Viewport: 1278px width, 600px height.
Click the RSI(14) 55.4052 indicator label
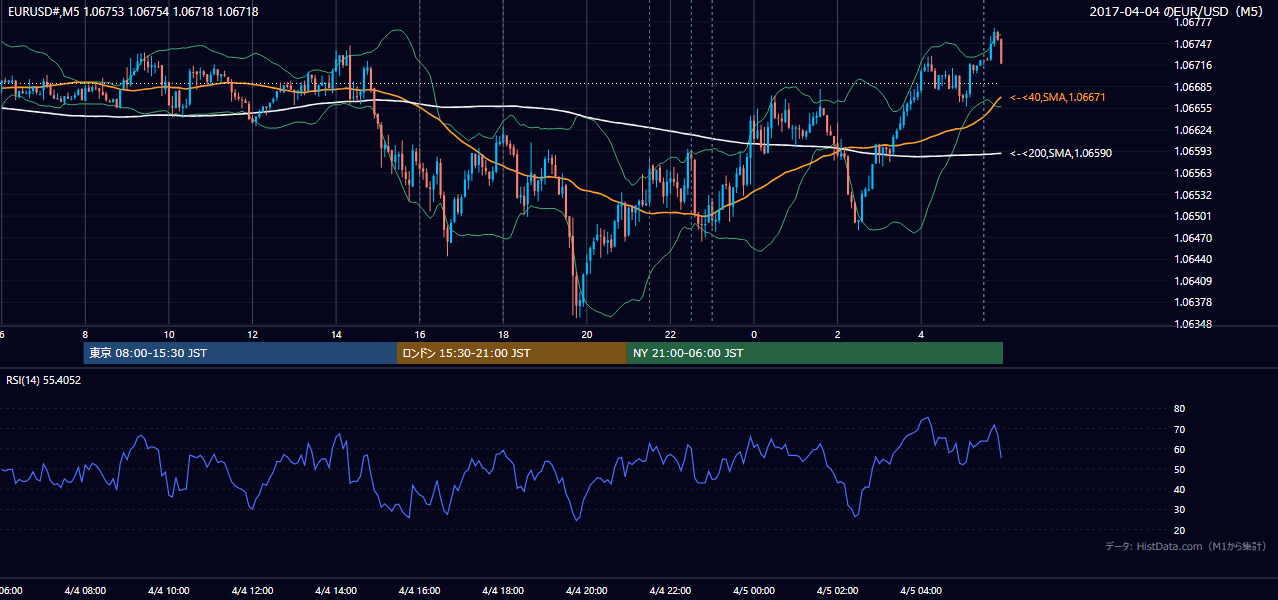pos(44,380)
